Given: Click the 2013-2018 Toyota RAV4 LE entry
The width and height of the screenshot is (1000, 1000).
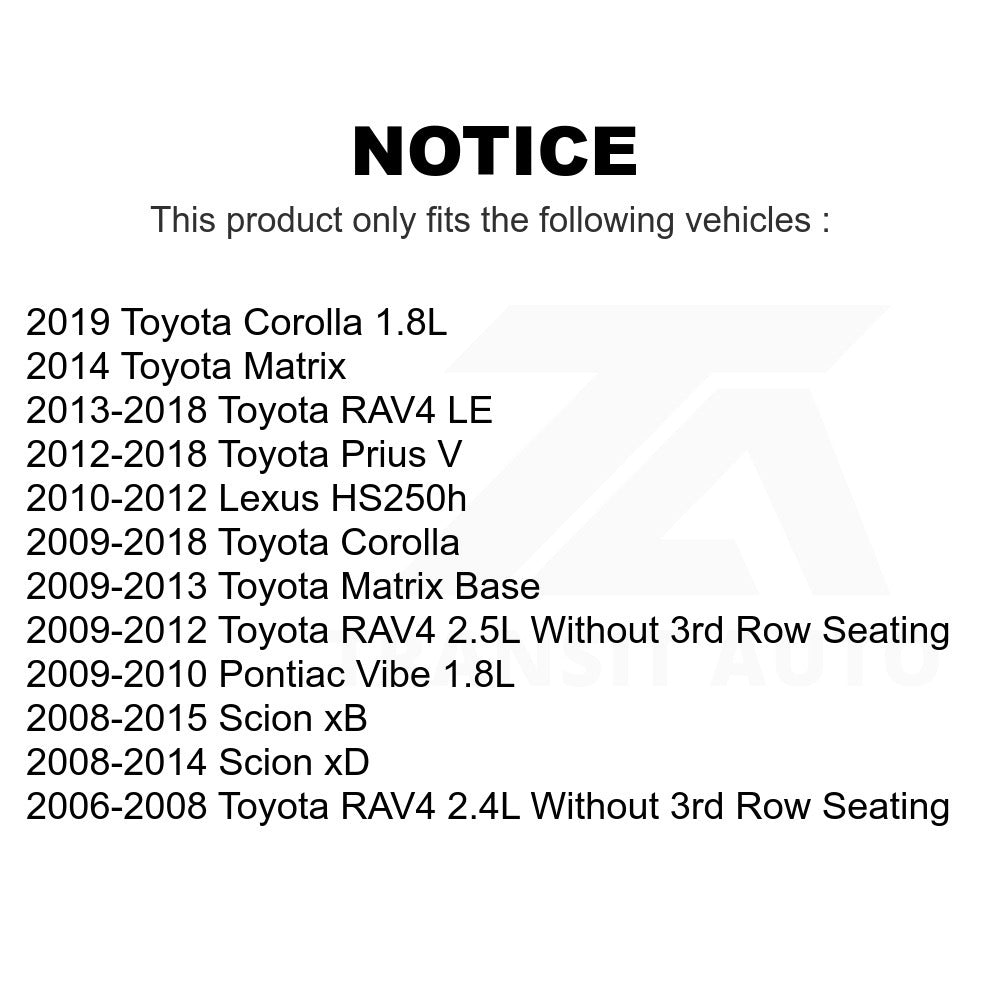Looking at the screenshot, I should pyautogui.click(x=259, y=410).
